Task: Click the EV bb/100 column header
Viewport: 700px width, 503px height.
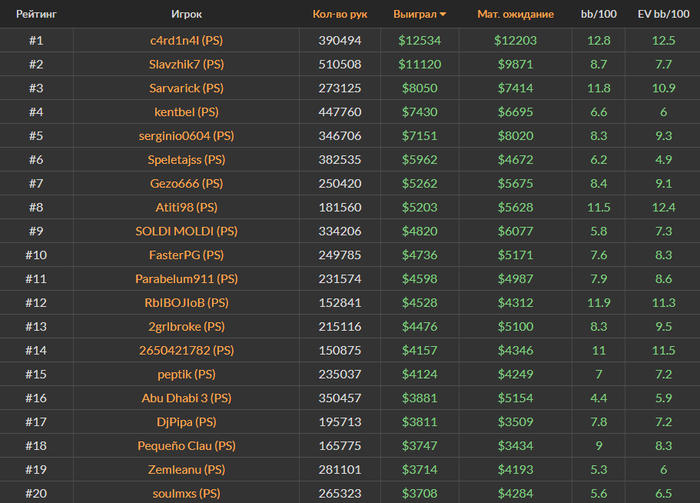Action: 663,14
